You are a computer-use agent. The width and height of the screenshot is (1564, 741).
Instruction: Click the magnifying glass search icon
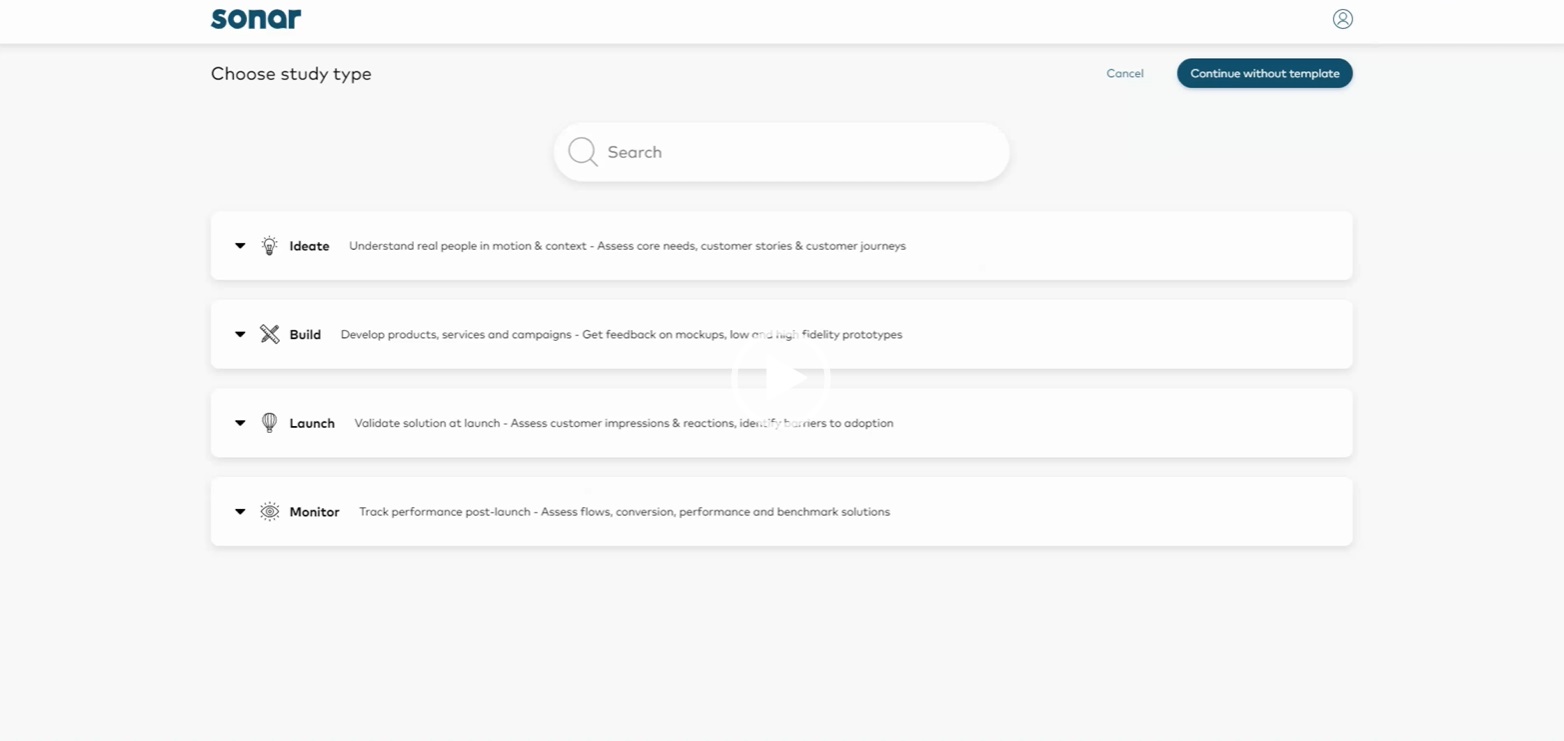(x=583, y=152)
